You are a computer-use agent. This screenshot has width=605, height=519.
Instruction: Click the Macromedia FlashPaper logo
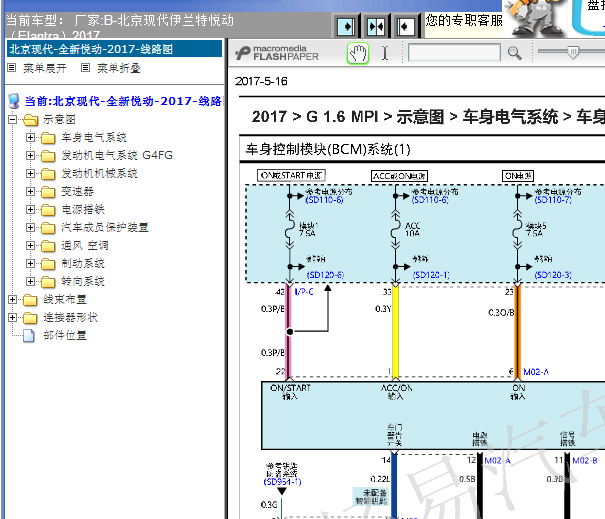point(277,53)
